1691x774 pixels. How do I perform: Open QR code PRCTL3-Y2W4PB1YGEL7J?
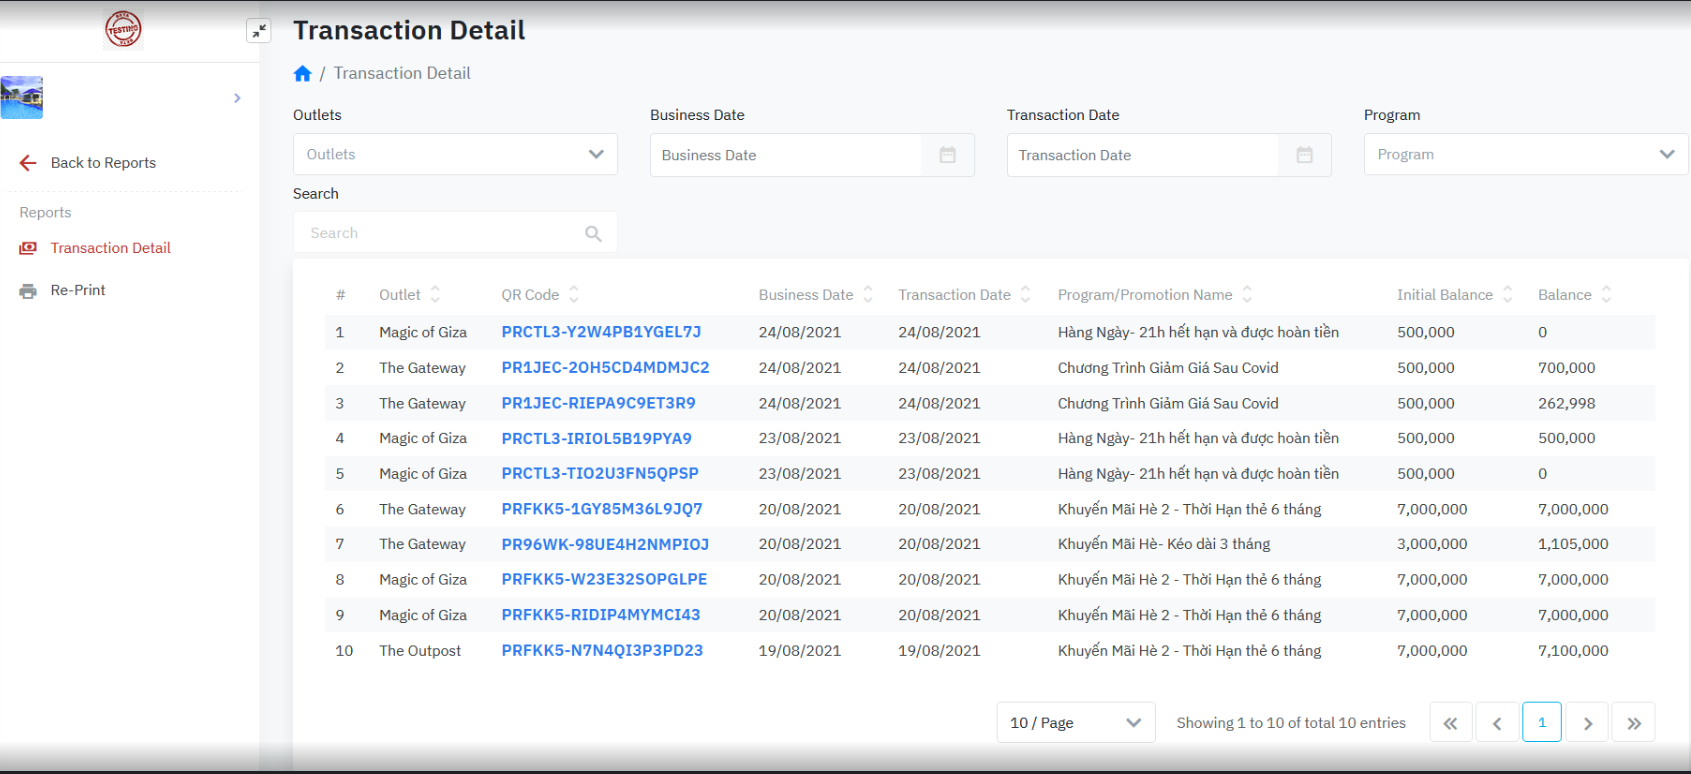601,332
